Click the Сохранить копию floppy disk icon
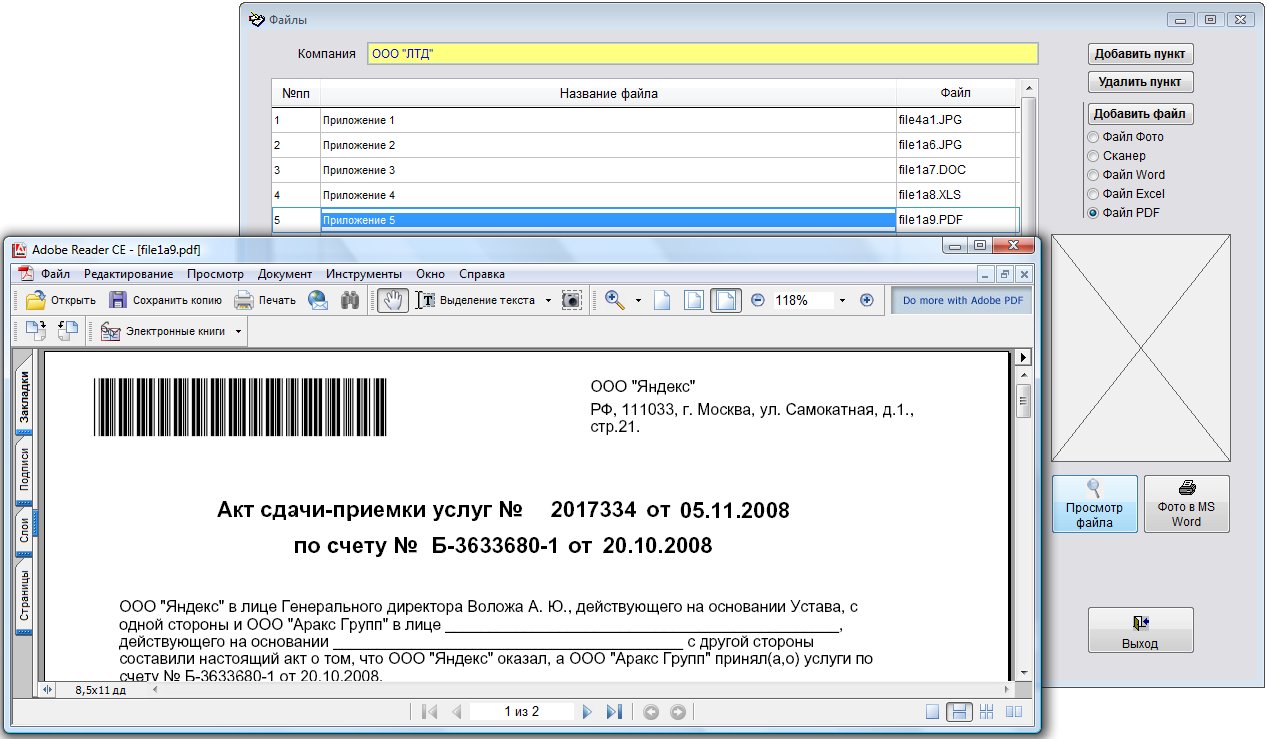The width and height of the screenshot is (1268, 739). coord(118,300)
